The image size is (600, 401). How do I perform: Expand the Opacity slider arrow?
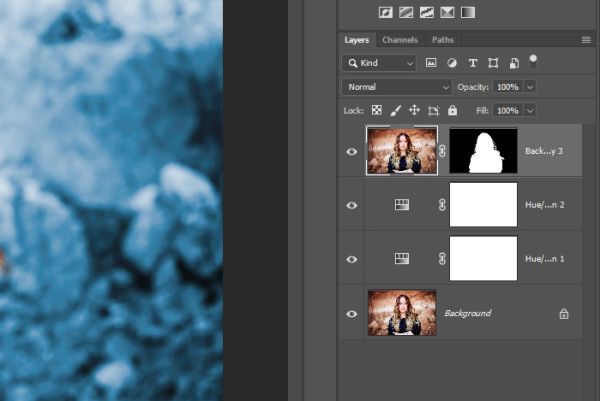(x=530, y=87)
